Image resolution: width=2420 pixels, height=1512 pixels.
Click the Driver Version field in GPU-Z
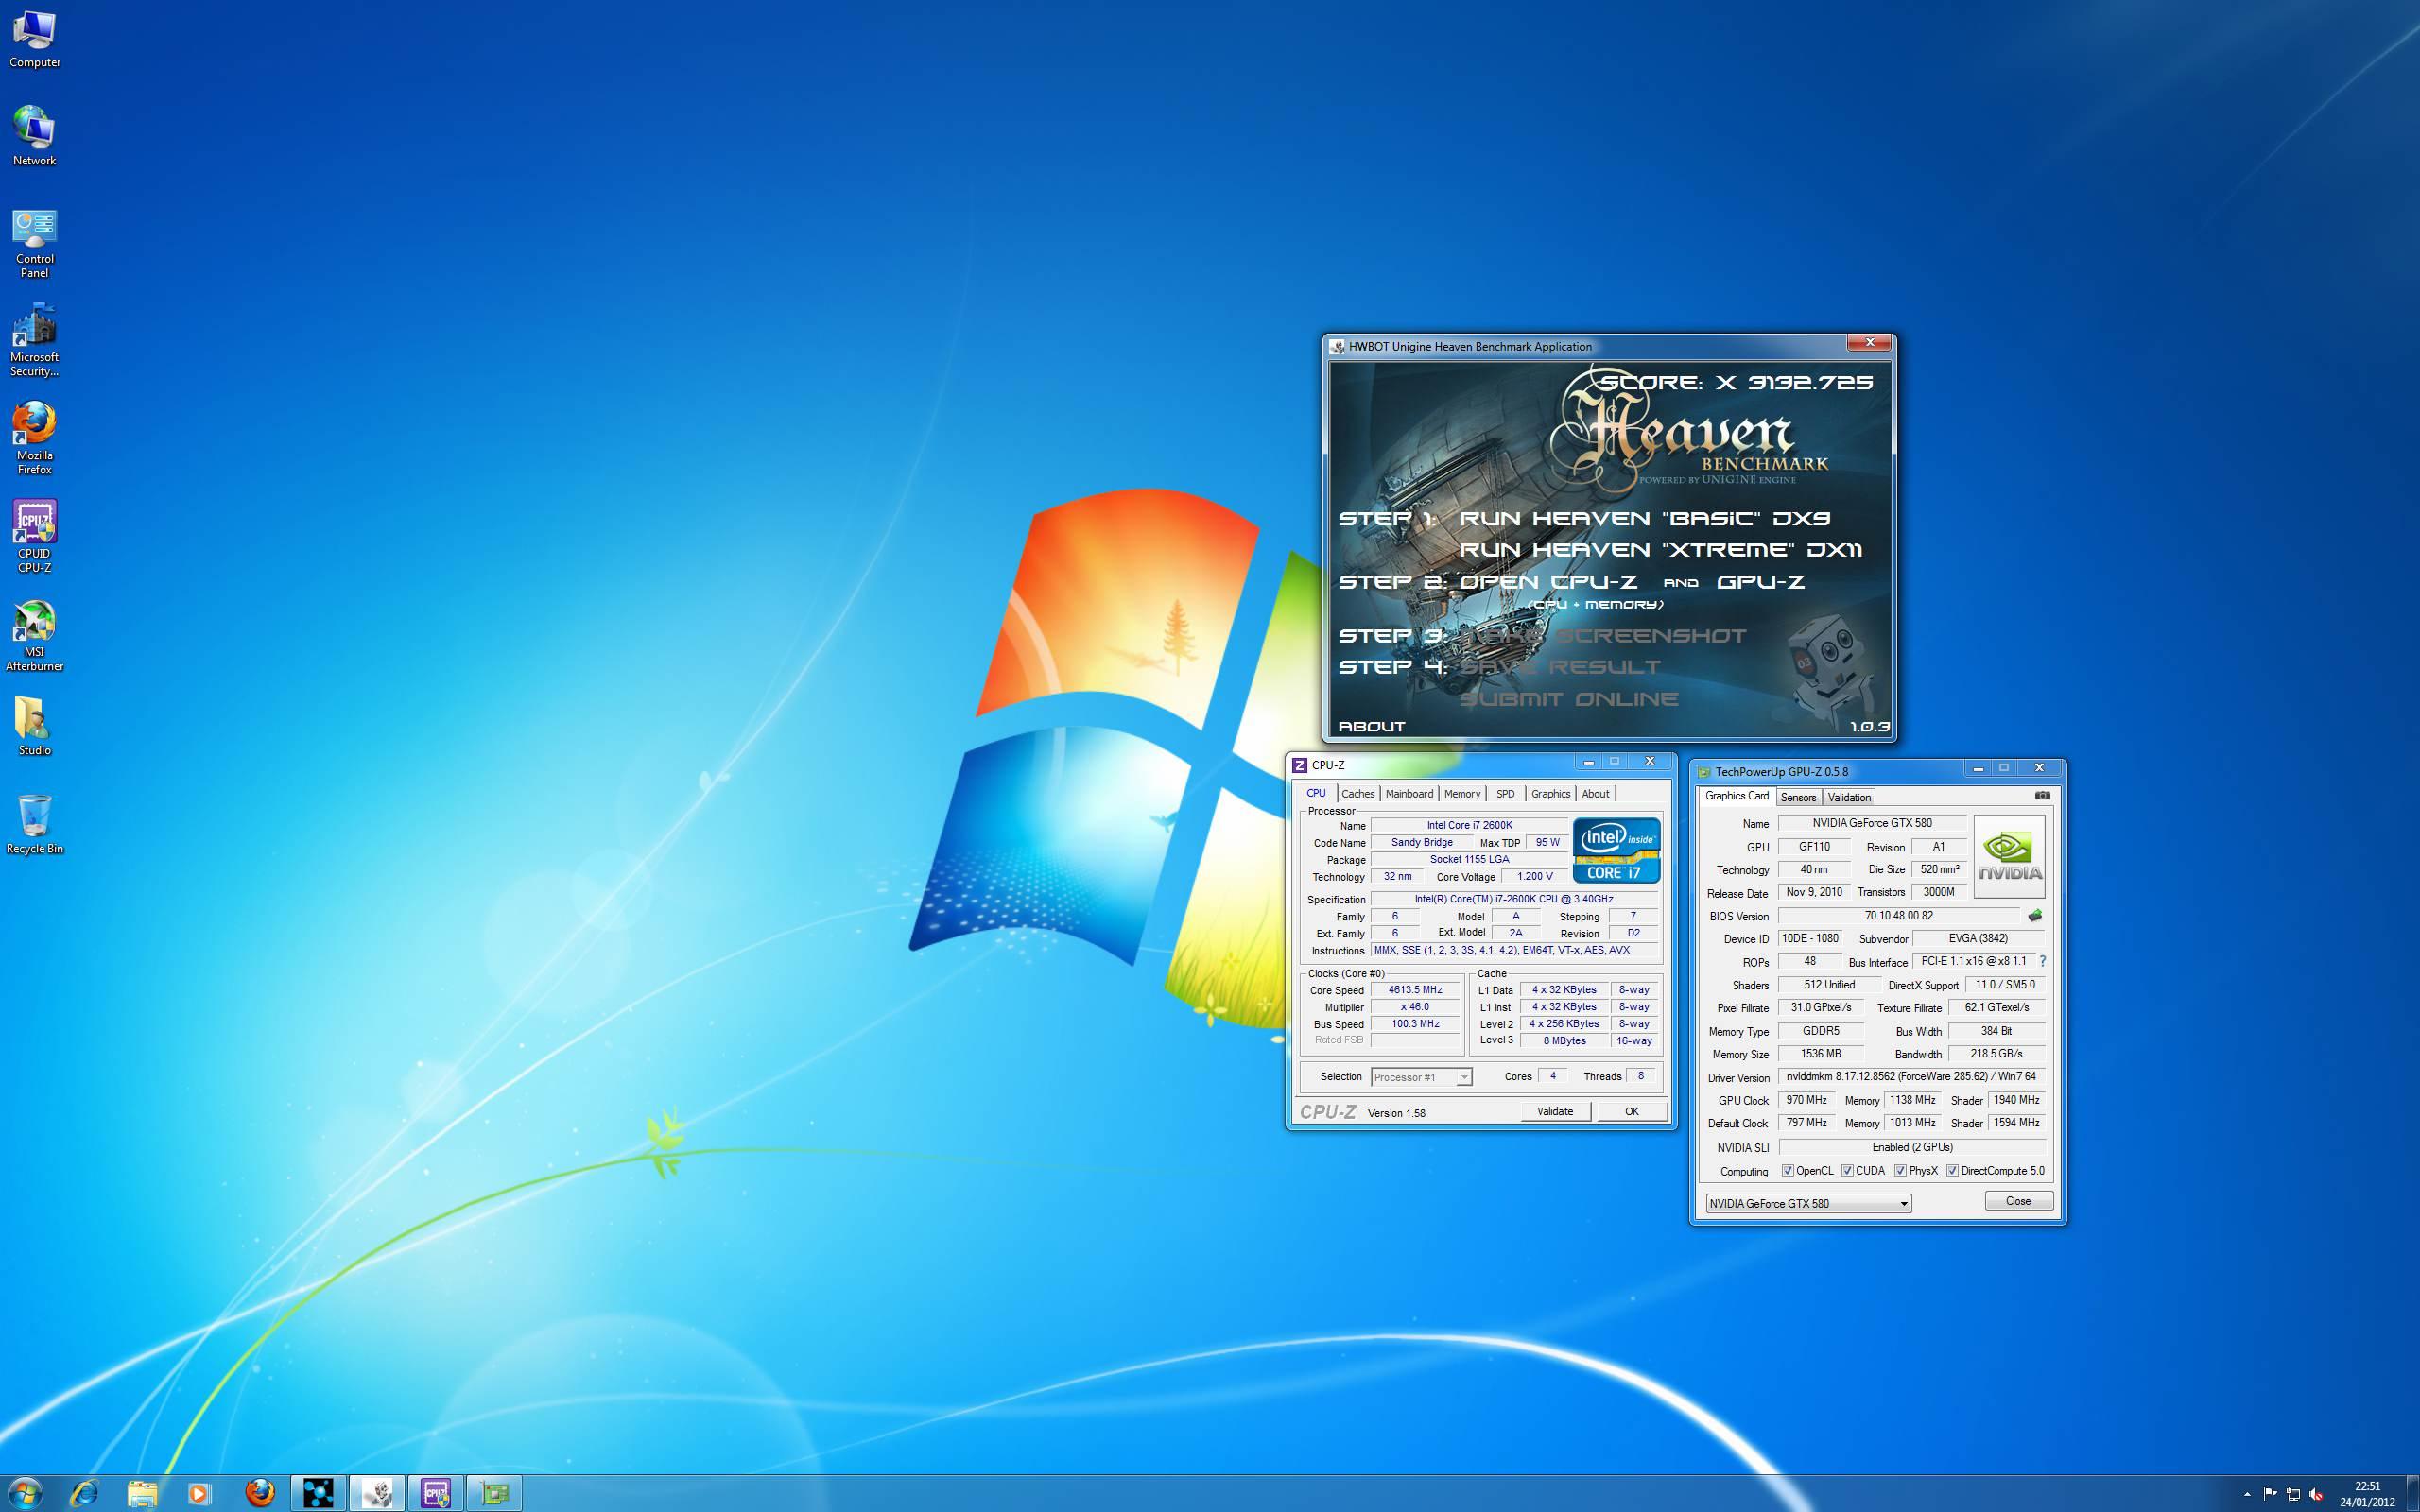[1912, 1076]
